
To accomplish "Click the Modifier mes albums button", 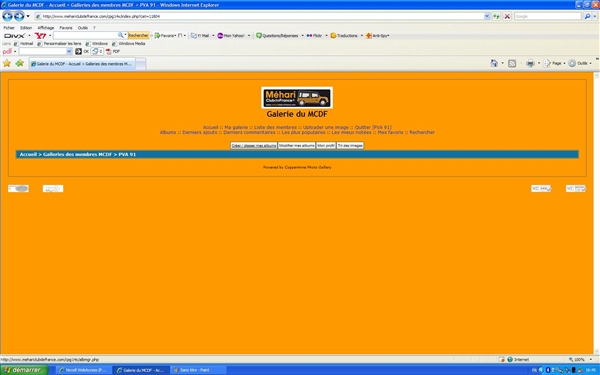I will (x=297, y=146).
